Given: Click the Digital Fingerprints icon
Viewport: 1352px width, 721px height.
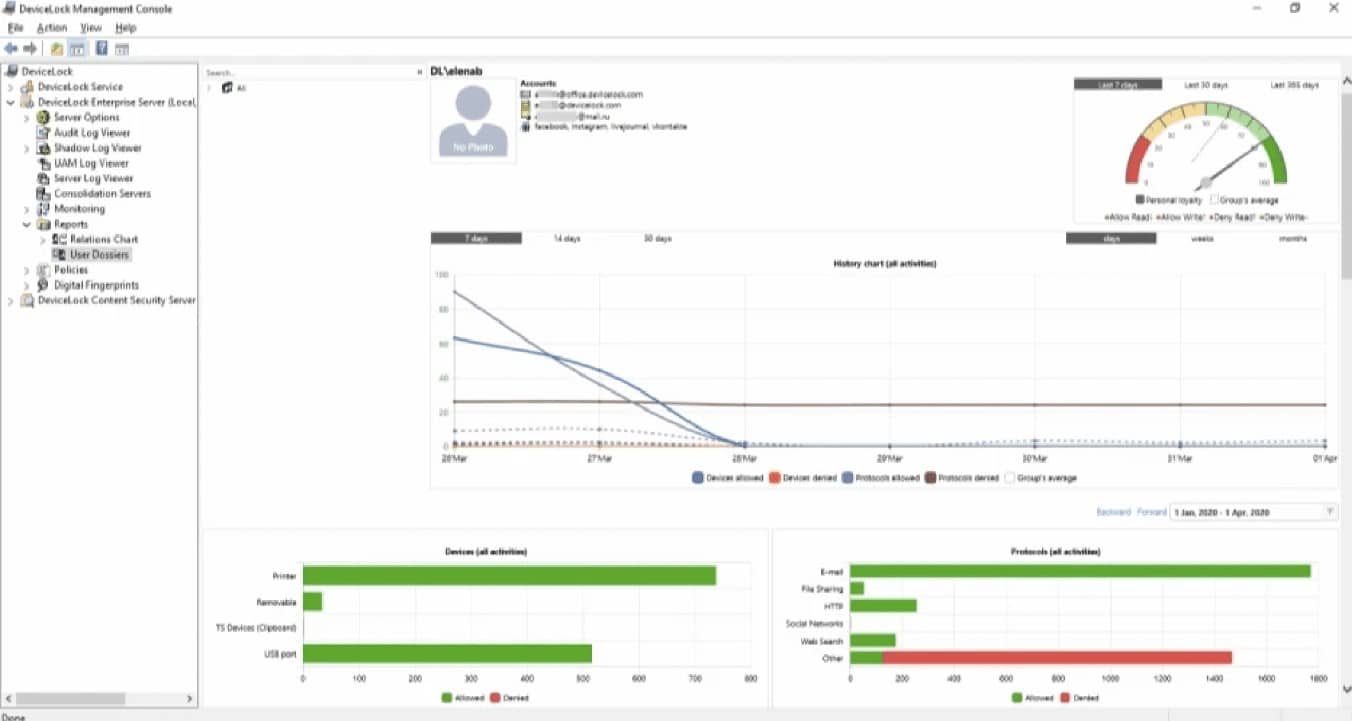Looking at the screenshot, I should point(44,285).
